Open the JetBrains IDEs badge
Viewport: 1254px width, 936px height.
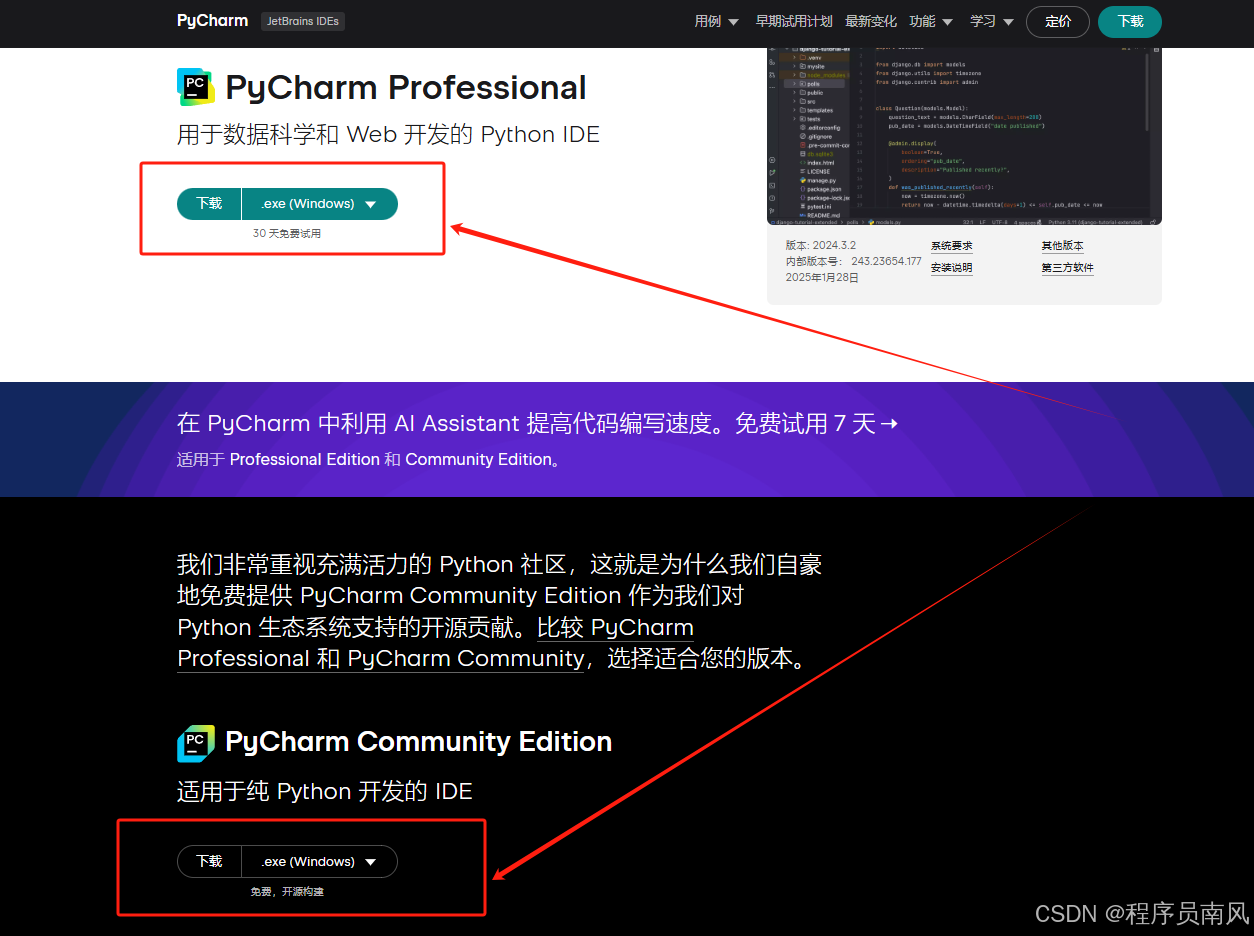303,21
